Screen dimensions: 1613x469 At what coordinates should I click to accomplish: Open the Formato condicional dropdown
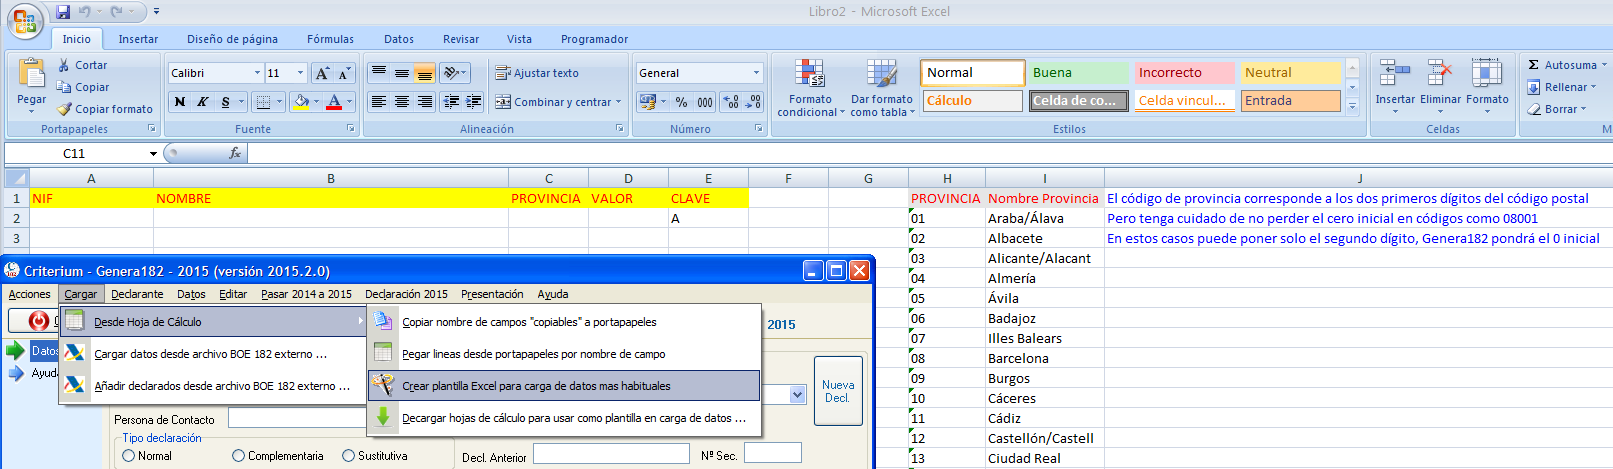(810, 88)
